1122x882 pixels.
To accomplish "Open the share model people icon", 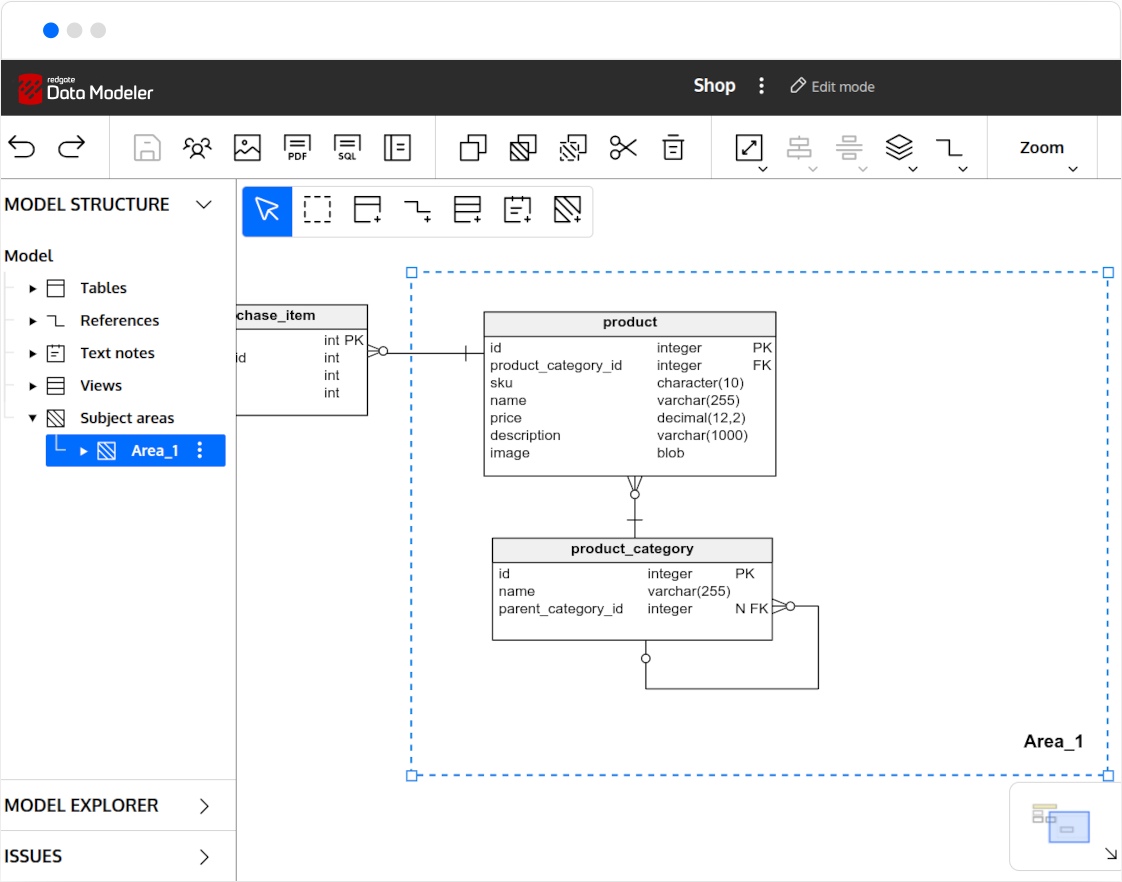I will point(198,148).
